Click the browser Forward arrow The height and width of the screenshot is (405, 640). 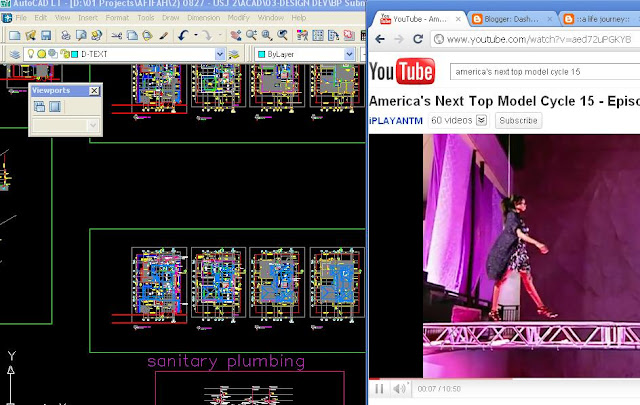pyautogui.click(x=399, y=39)
